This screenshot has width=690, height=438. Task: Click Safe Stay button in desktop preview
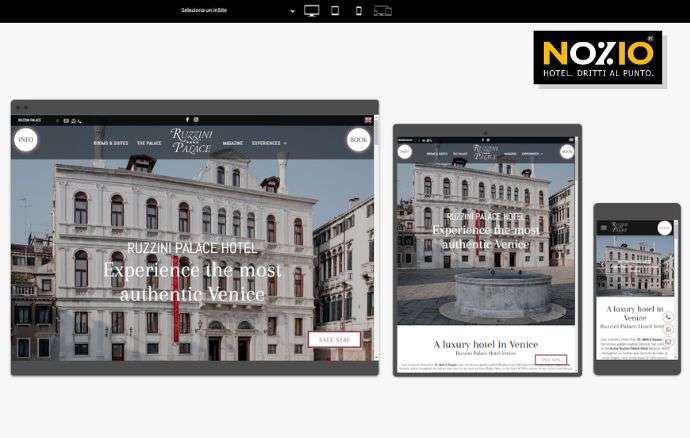point(334,339)
